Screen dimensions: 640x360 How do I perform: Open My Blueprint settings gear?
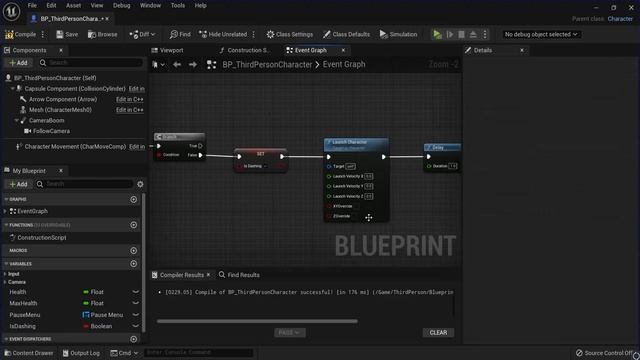[x=140, y=184]
